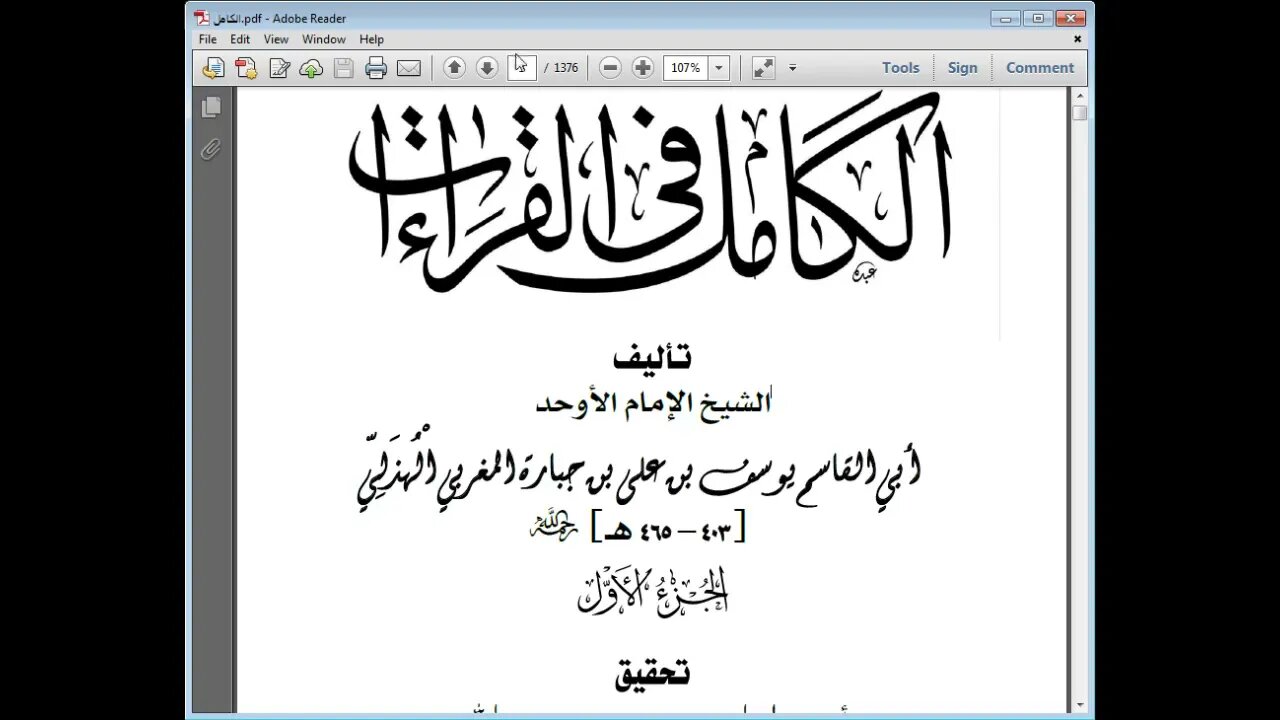Viewport: 1280px width, 720px height.
Task: Open the File menu
Action: click(208, 39)
